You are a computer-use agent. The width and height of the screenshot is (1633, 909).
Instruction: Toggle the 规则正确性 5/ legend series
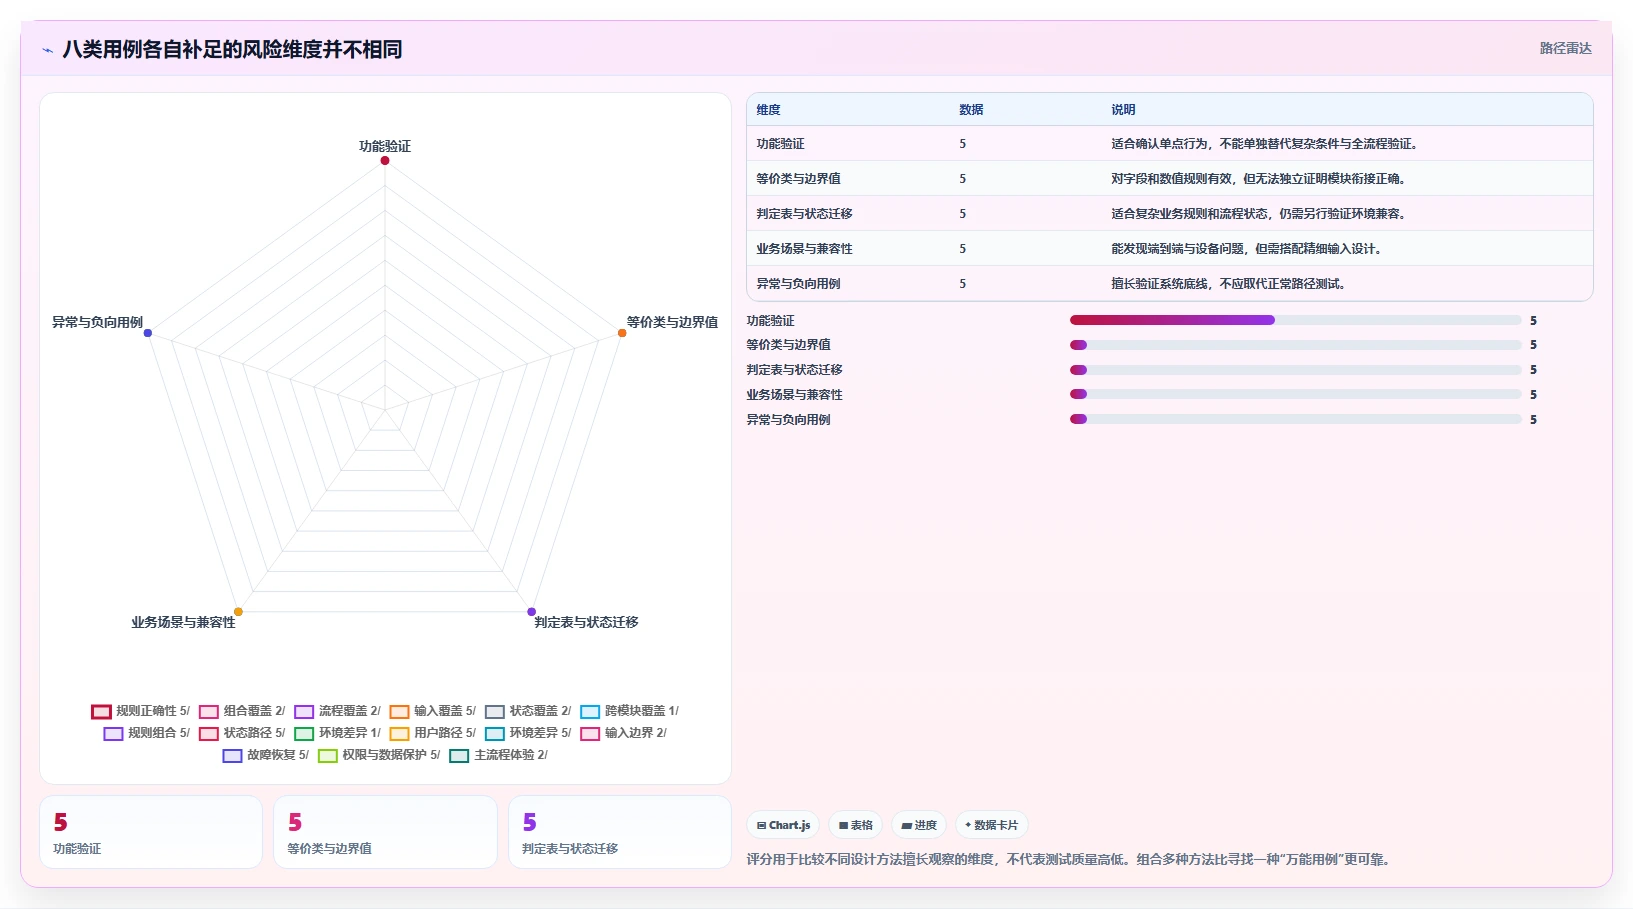coord(140,712)
